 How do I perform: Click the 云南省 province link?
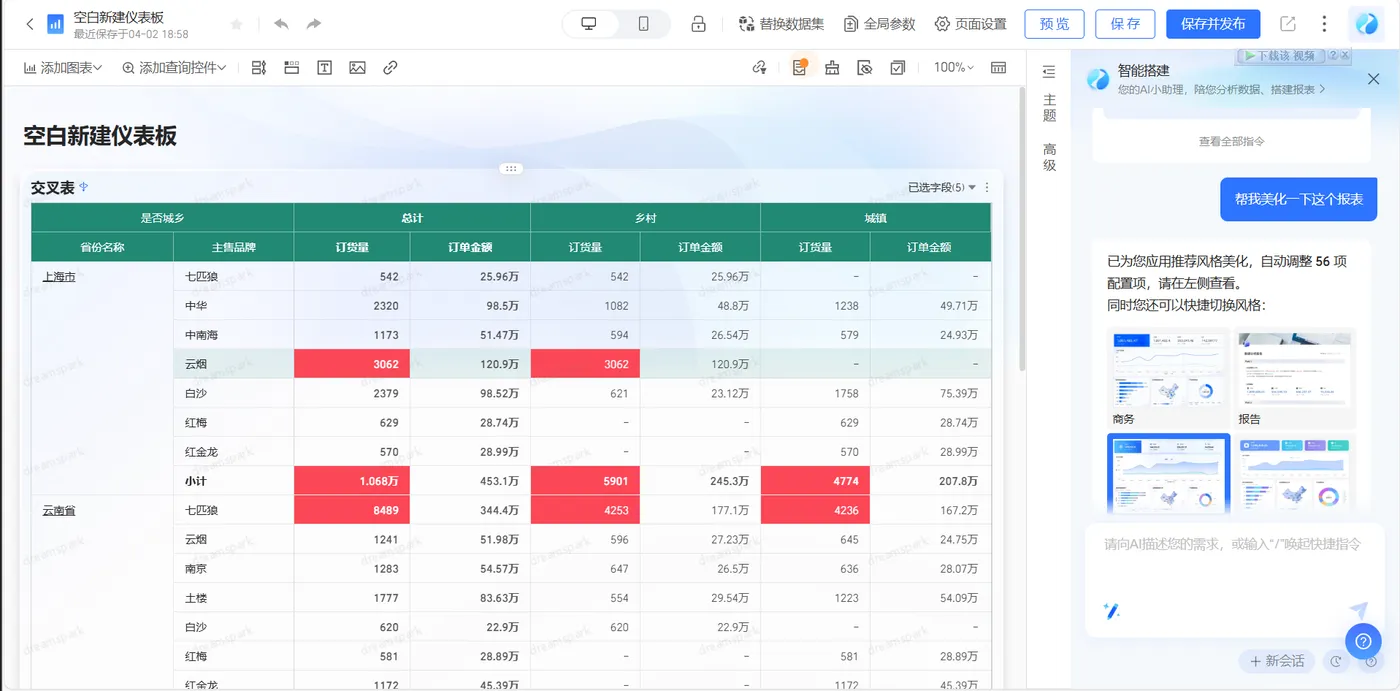point(59,510)
